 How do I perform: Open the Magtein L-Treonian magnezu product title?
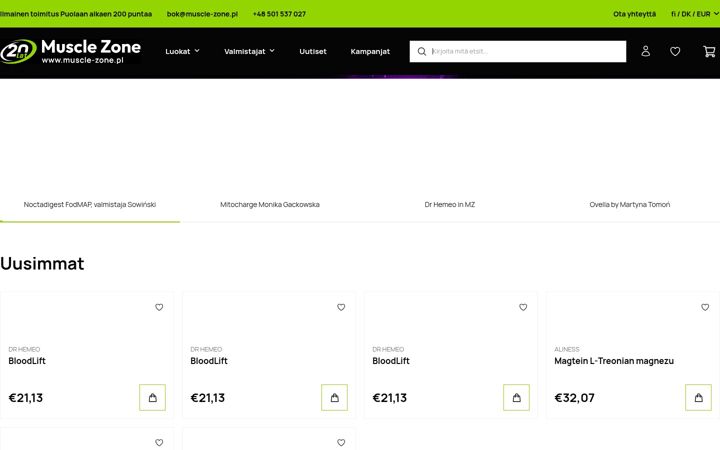click(614, 361)
